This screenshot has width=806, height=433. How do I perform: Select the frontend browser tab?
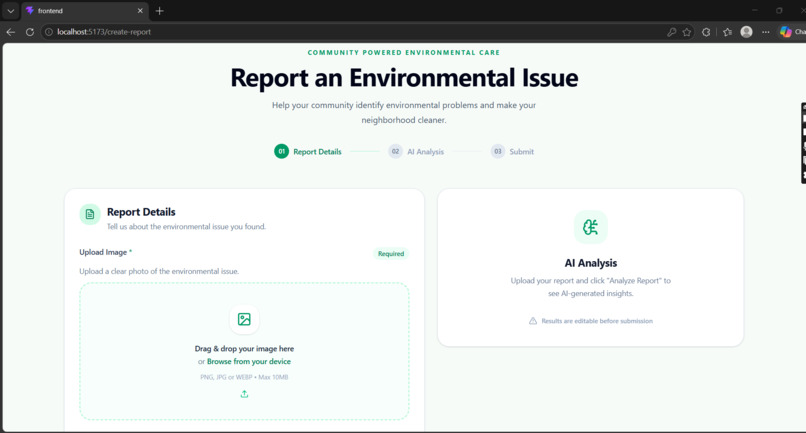[x=85, y=11]
